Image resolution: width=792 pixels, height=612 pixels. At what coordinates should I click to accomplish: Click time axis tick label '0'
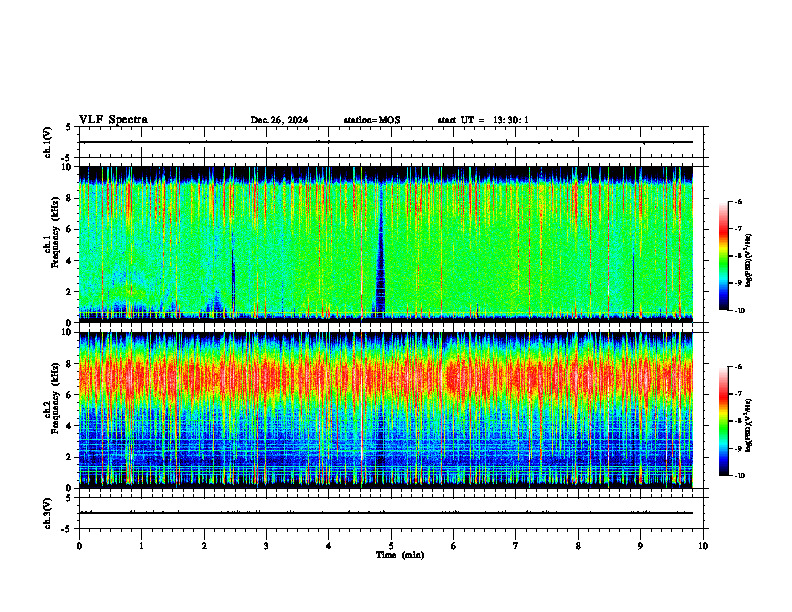pos(79,546)
